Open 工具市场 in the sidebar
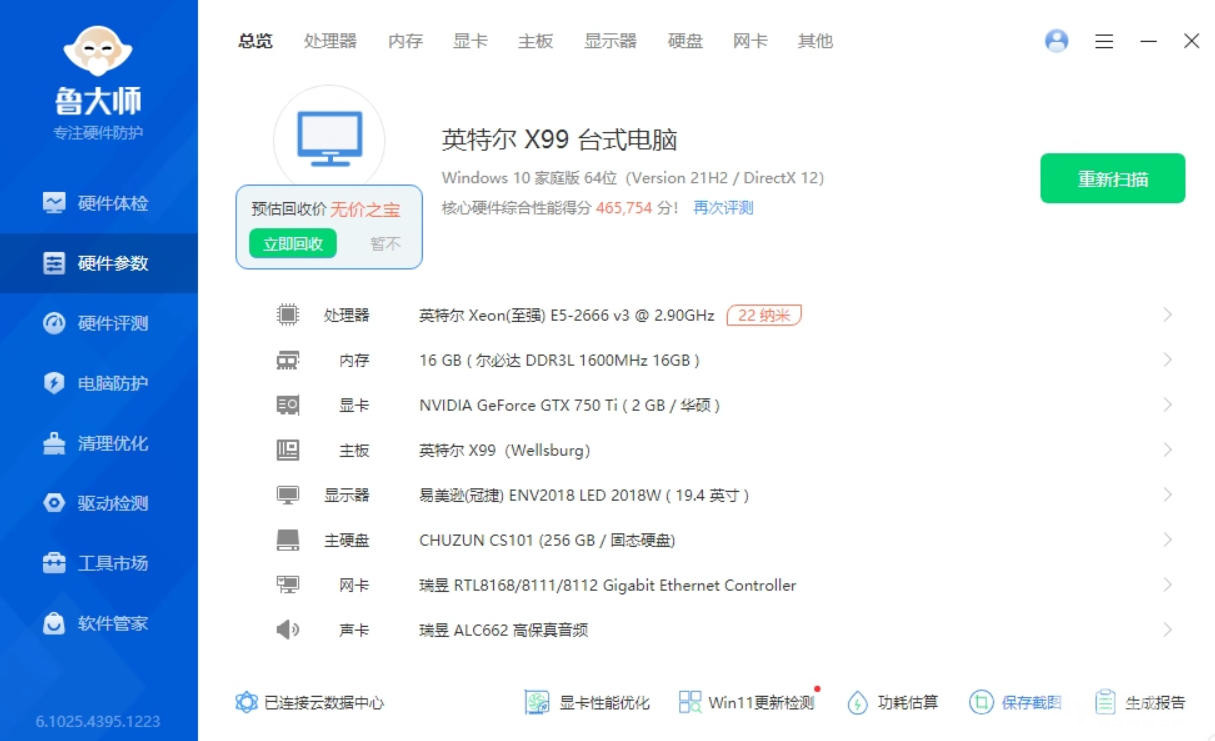Viewport: 1215px width, 741px height. (98, 563)
